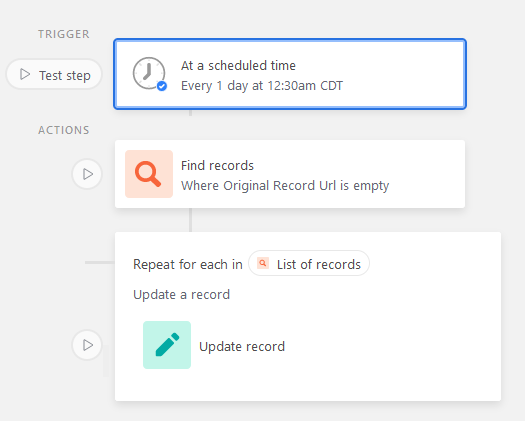Image resolution: width=525 pixels, height=421 pixels.
Task: Click the small search icon in List of records pill
Action: pos(263,263)
